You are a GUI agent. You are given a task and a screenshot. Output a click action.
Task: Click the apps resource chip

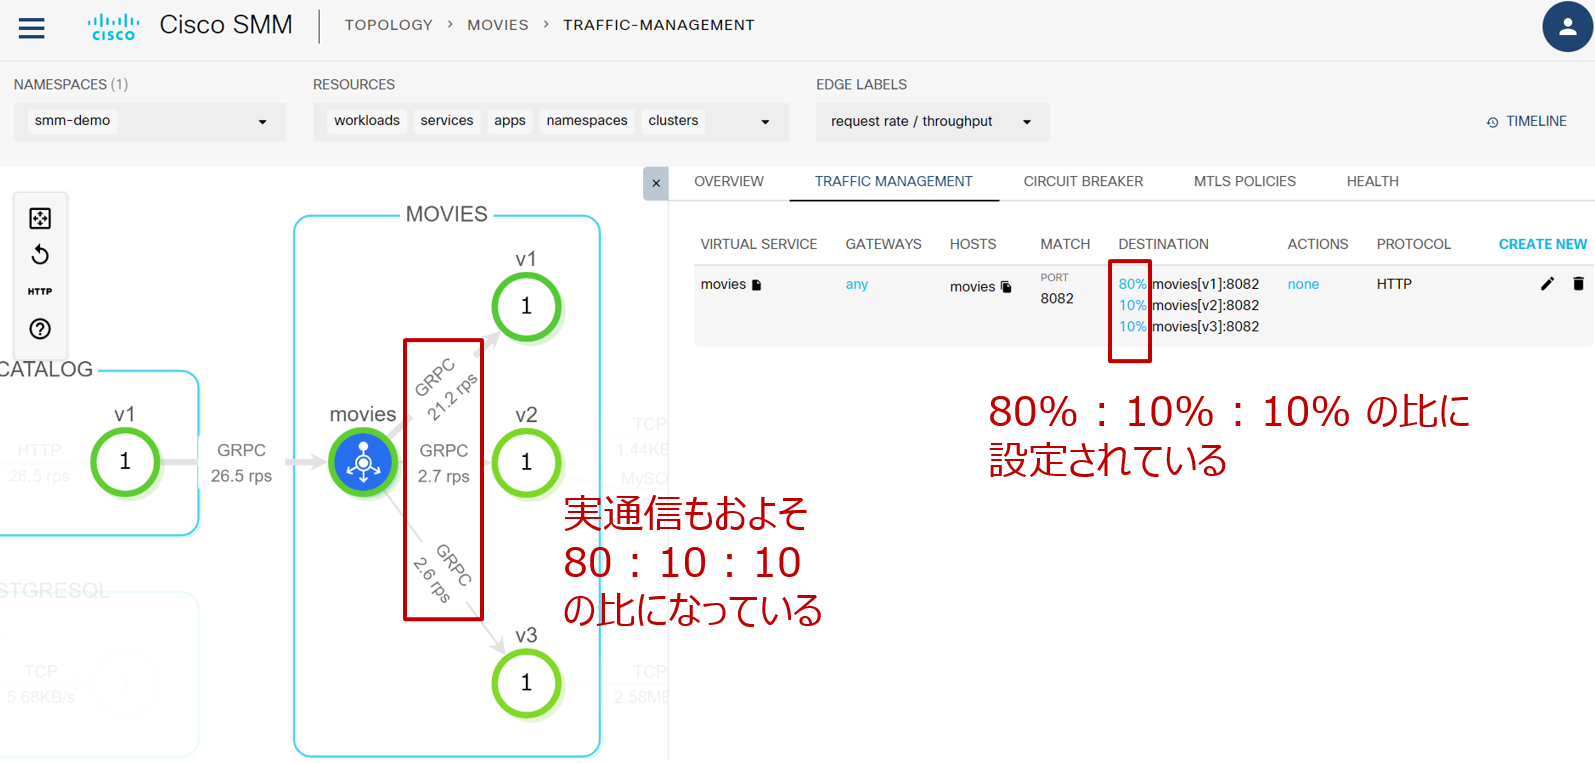pyautogui.click(x=510, y=121)
